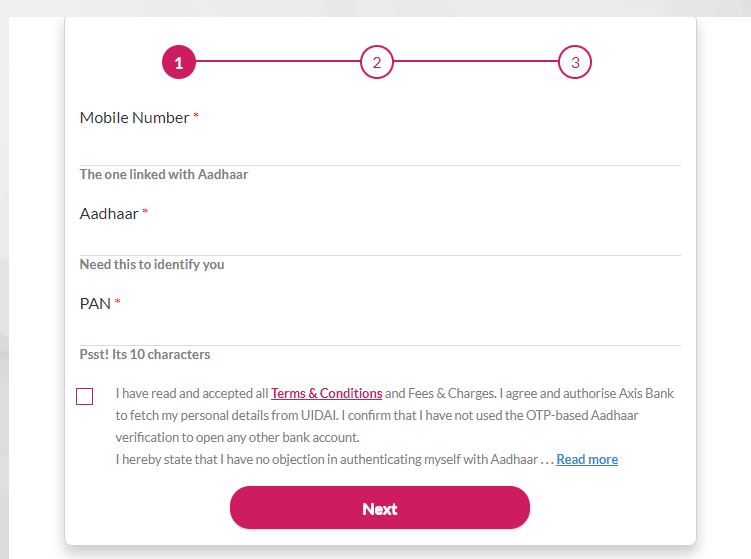751x559 pixels.
Task: Expand consent text via Read more
Action: [x=587, y=459]
